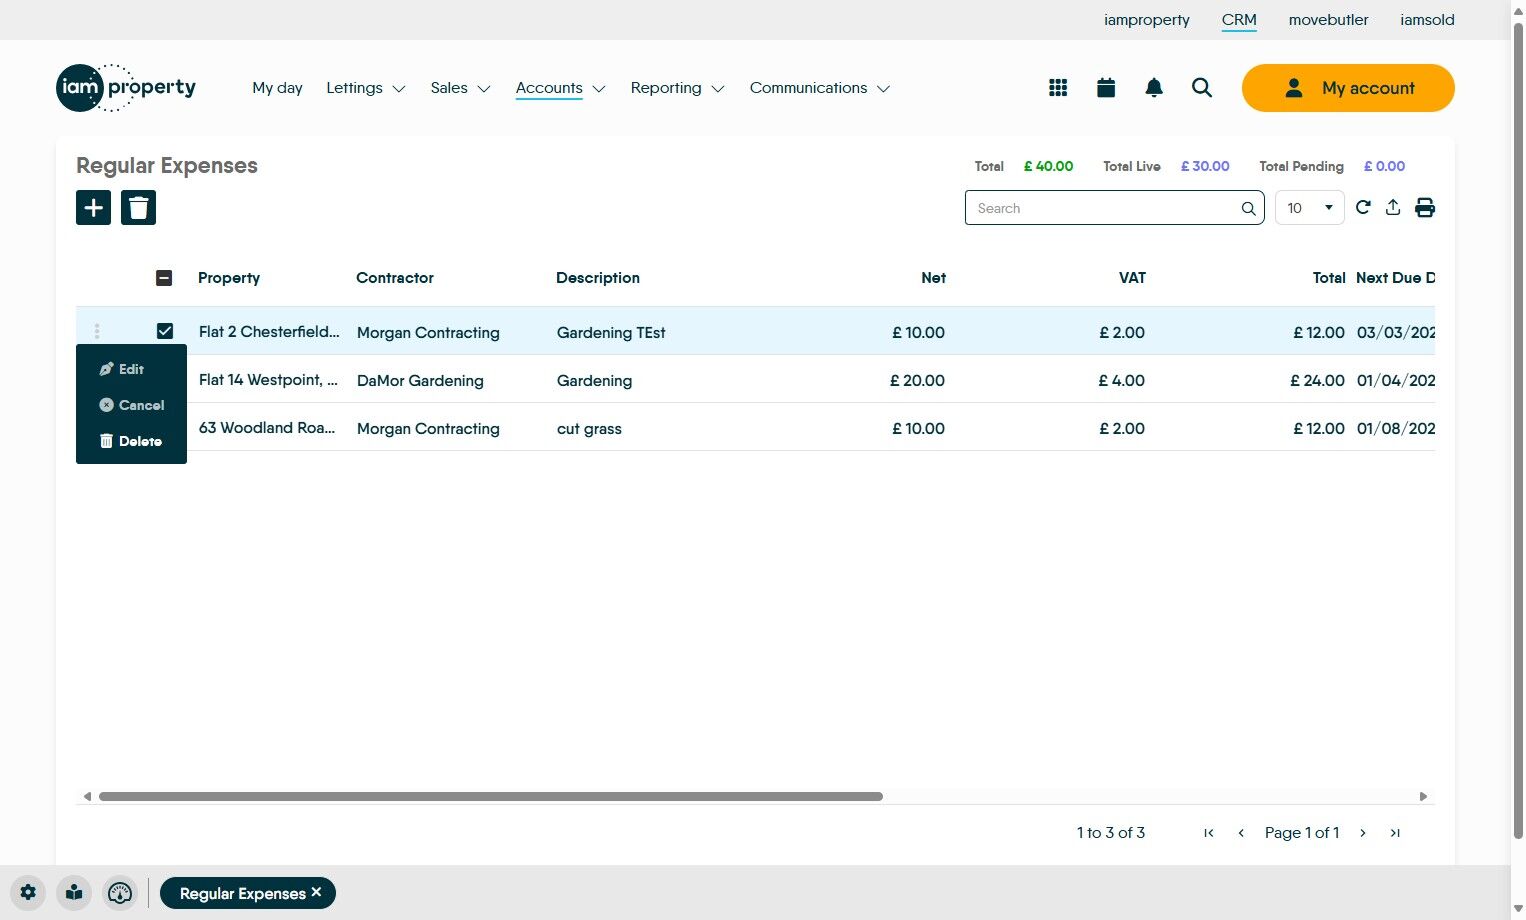Open the Reporting menu dropdown
This screenshot has width=1526, height=920.
tap(677, 88)
